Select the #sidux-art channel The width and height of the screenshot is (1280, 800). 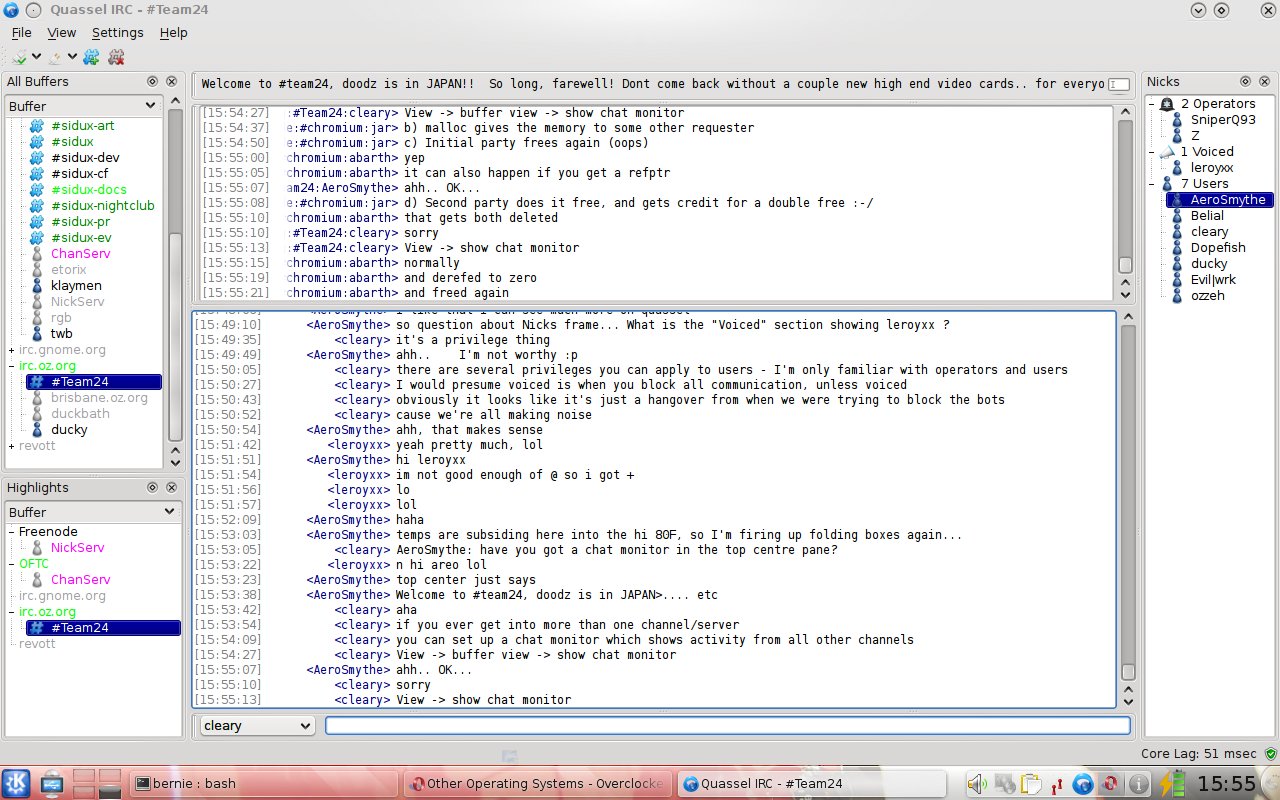click(82, 126)
